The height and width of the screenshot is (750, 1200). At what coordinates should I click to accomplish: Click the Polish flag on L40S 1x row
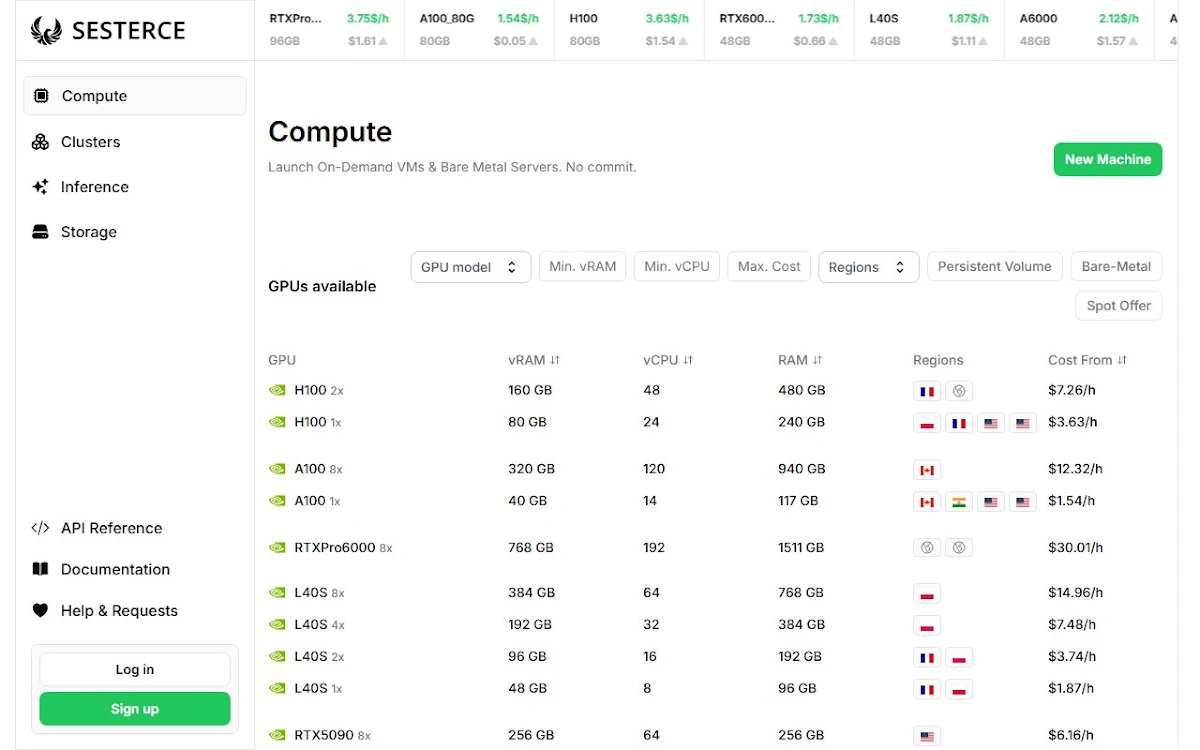click(959, 690)
